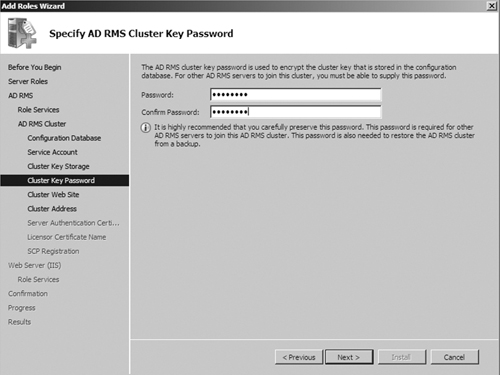Click the Add Roles Wizard title text

(33, 6)
